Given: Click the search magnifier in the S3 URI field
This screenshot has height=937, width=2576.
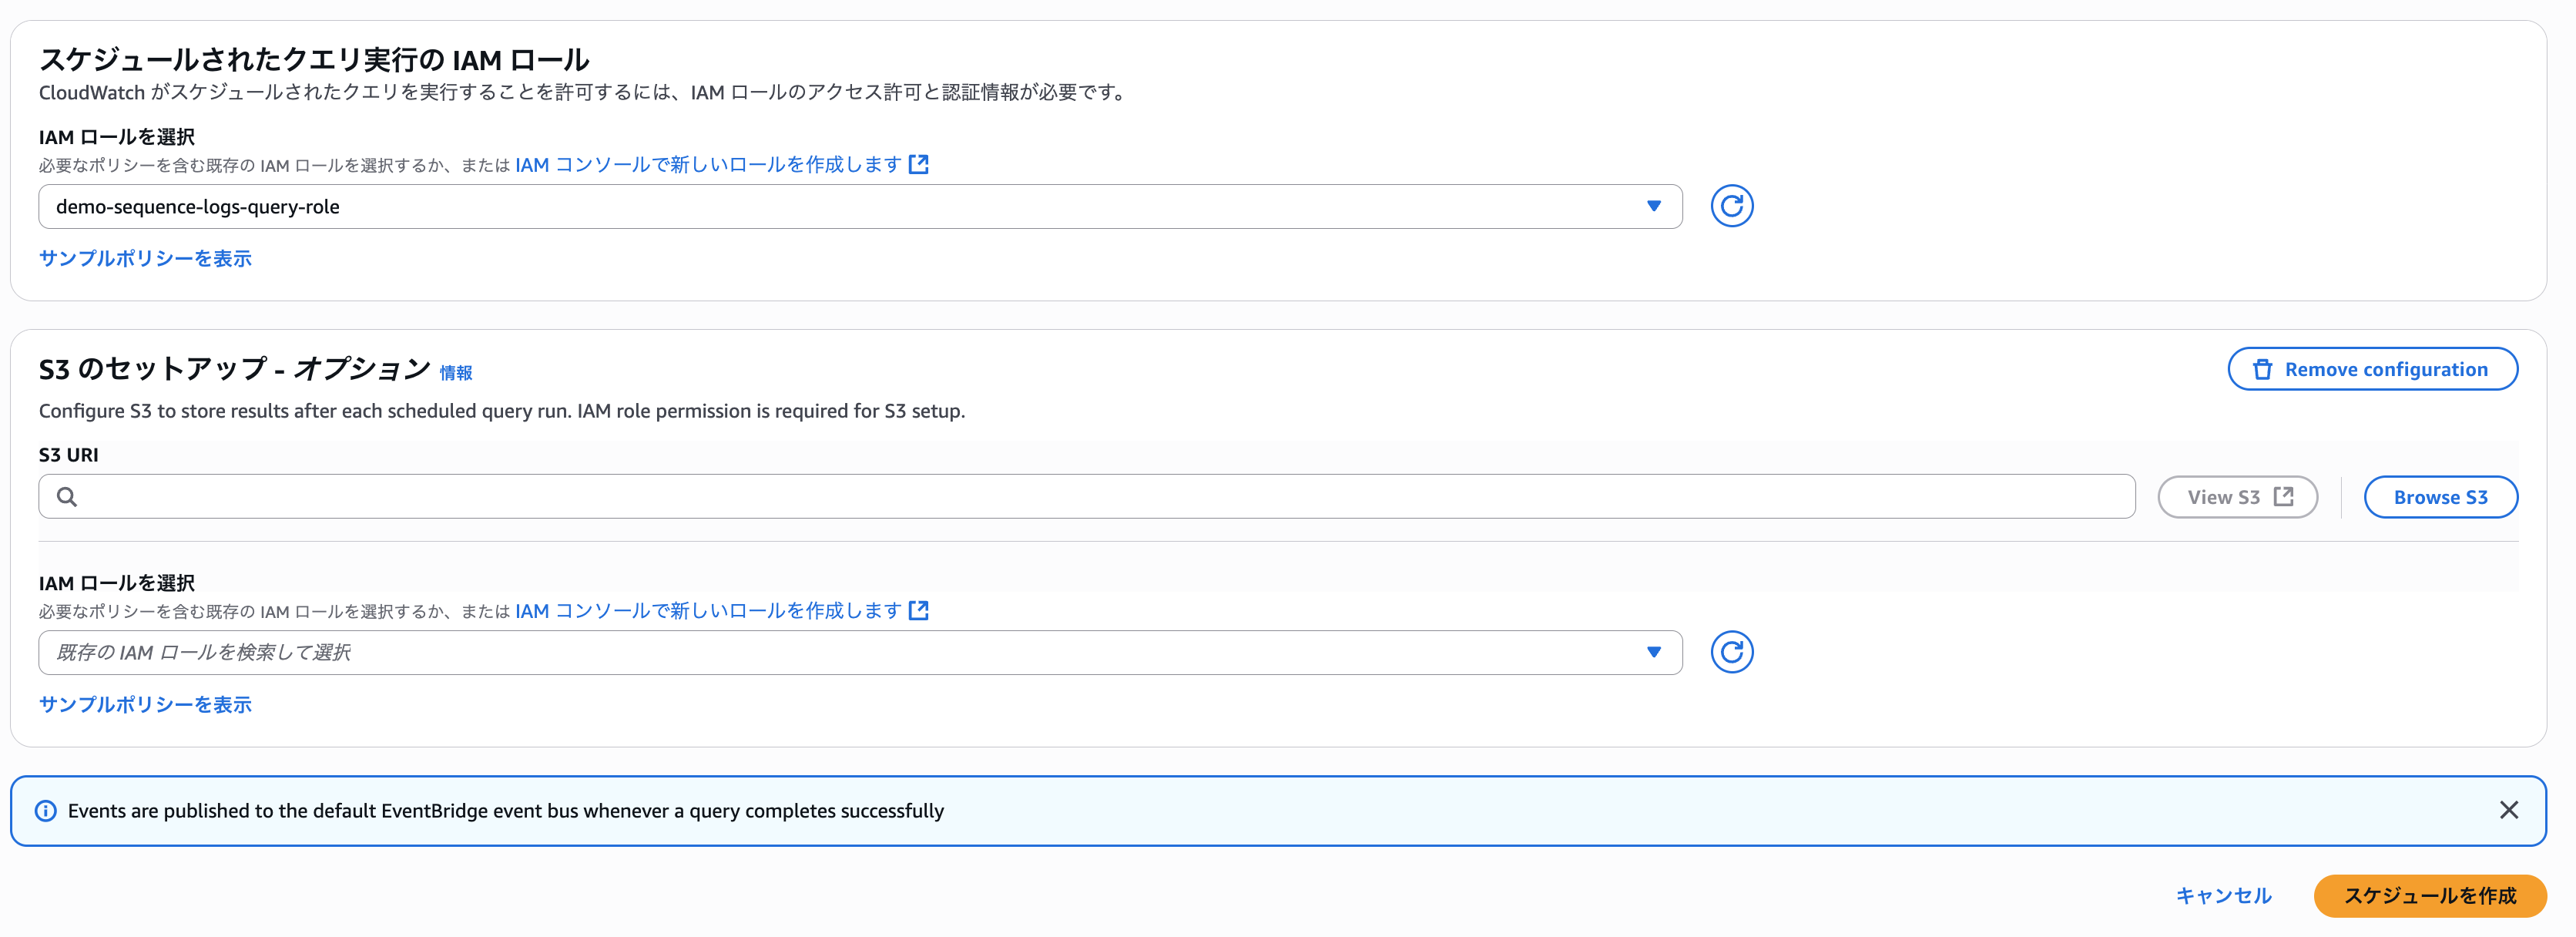Looking at the screenshot, I should [x=68, y=496].
